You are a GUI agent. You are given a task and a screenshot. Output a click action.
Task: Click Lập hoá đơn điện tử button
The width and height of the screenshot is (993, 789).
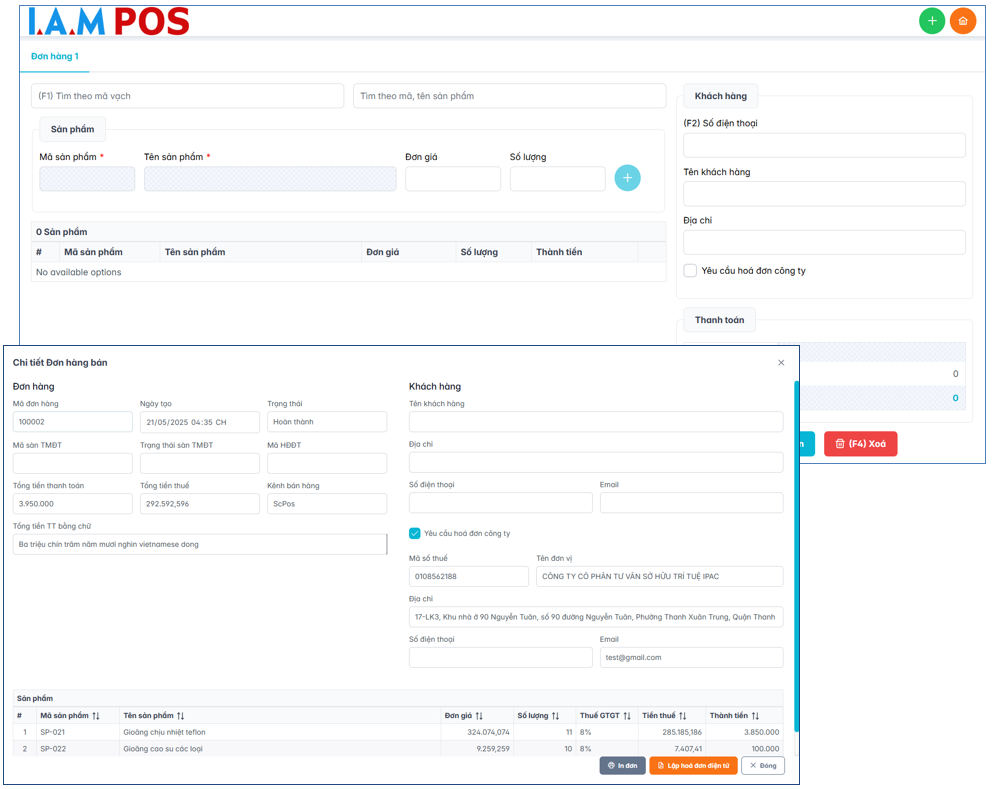(693, 766)
